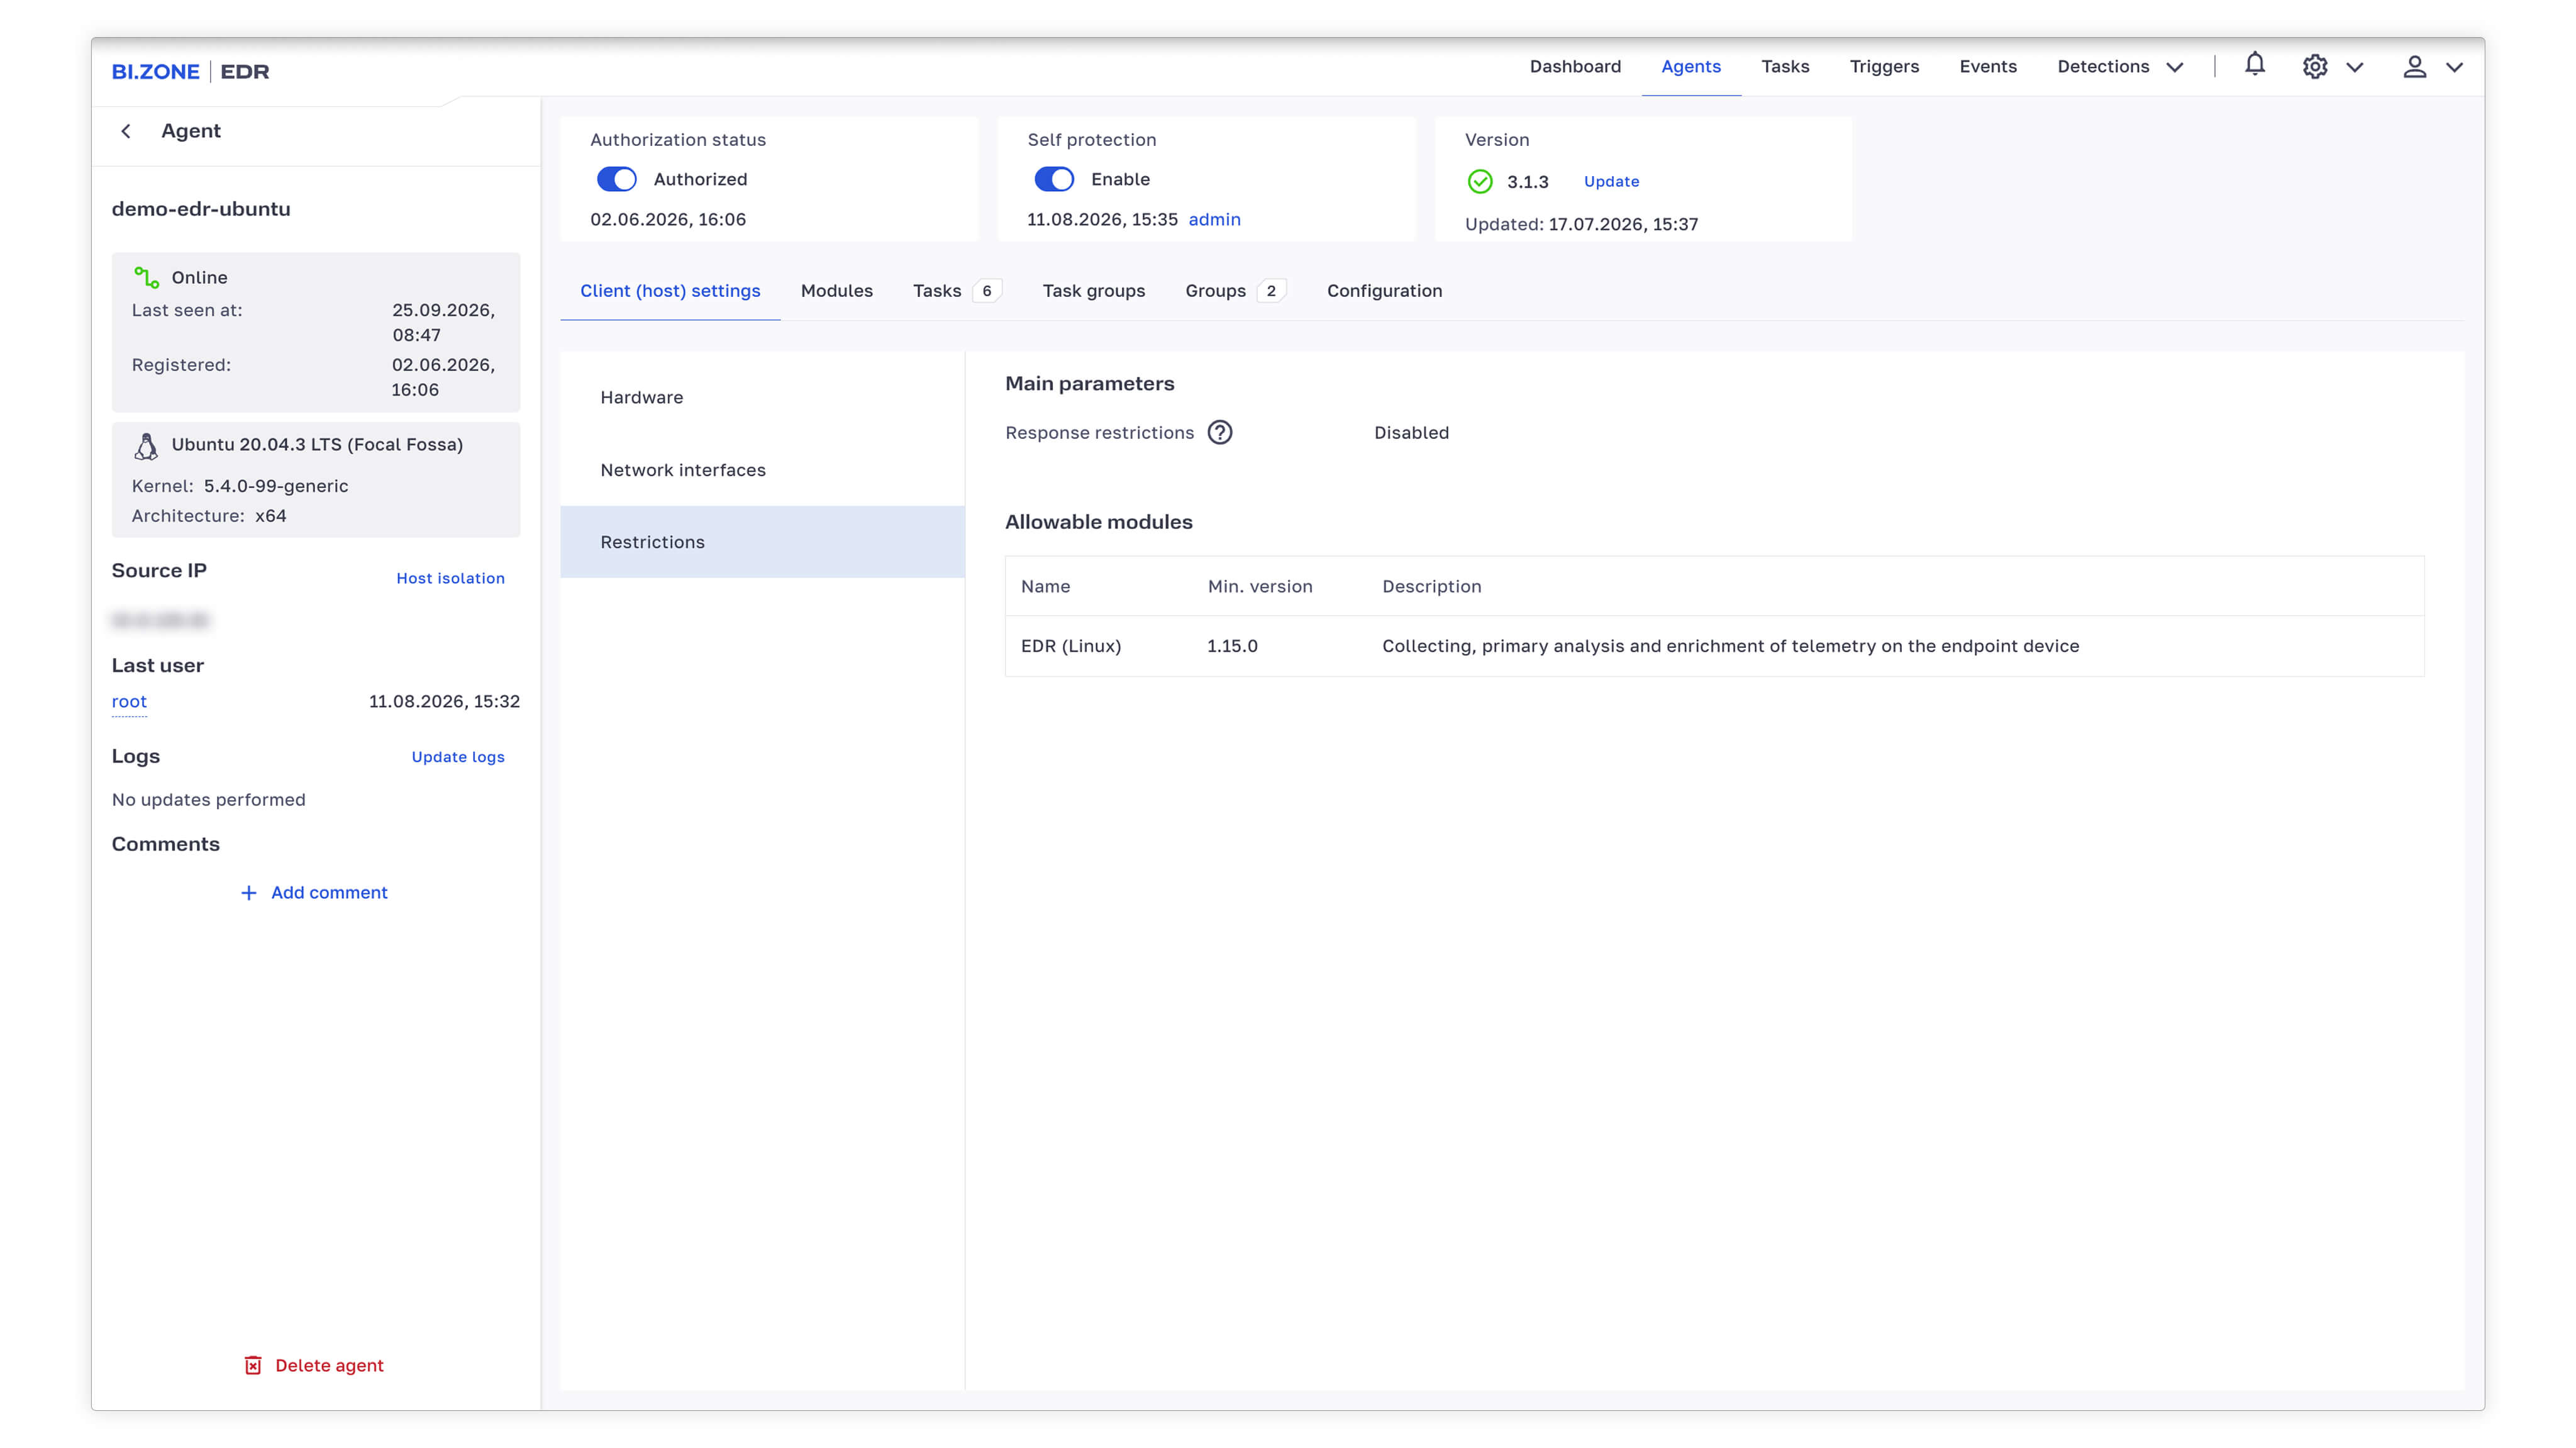Click the EDR (Linux) module name cell

(x=1070, y=646)
